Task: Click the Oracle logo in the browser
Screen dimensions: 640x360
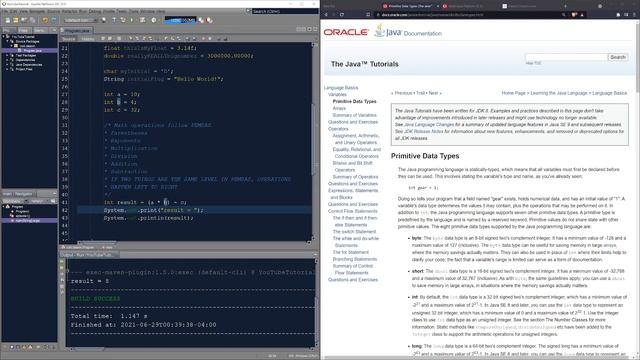Action: click(346, 32)
